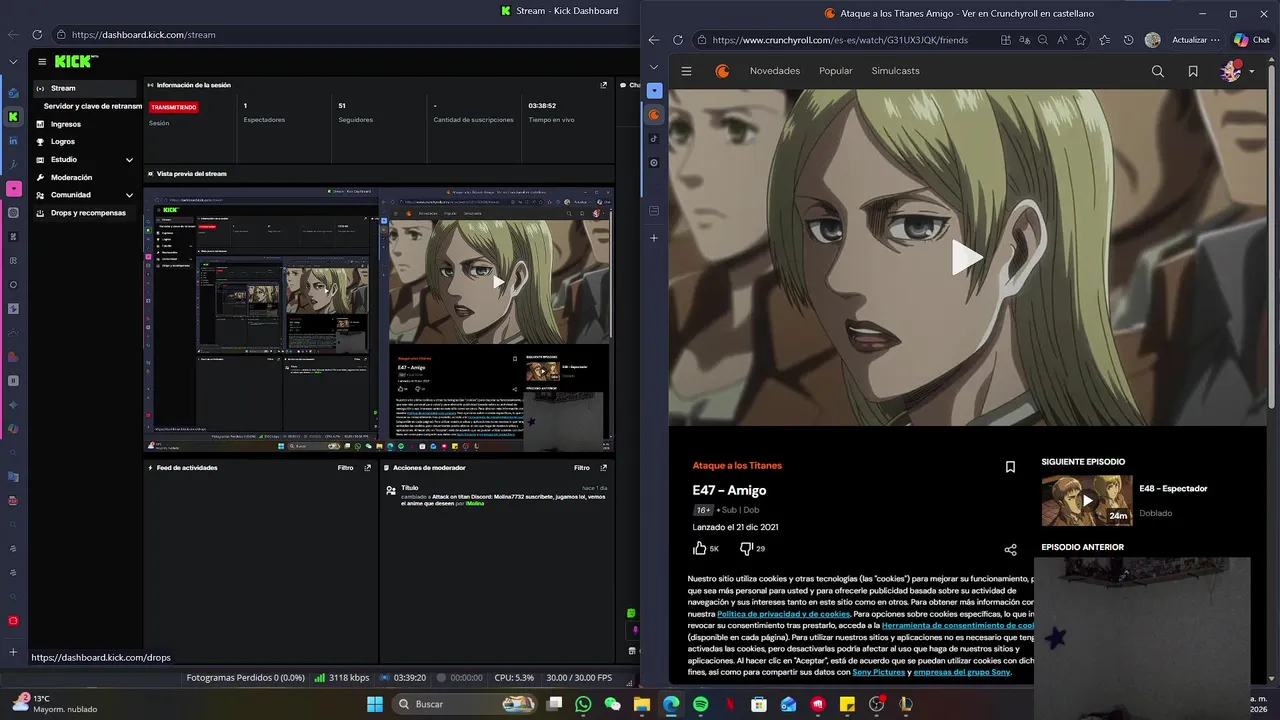Click the TRANSMITIENDO status badge
Screen dimensions: 1280x720
tap(174, 107)
